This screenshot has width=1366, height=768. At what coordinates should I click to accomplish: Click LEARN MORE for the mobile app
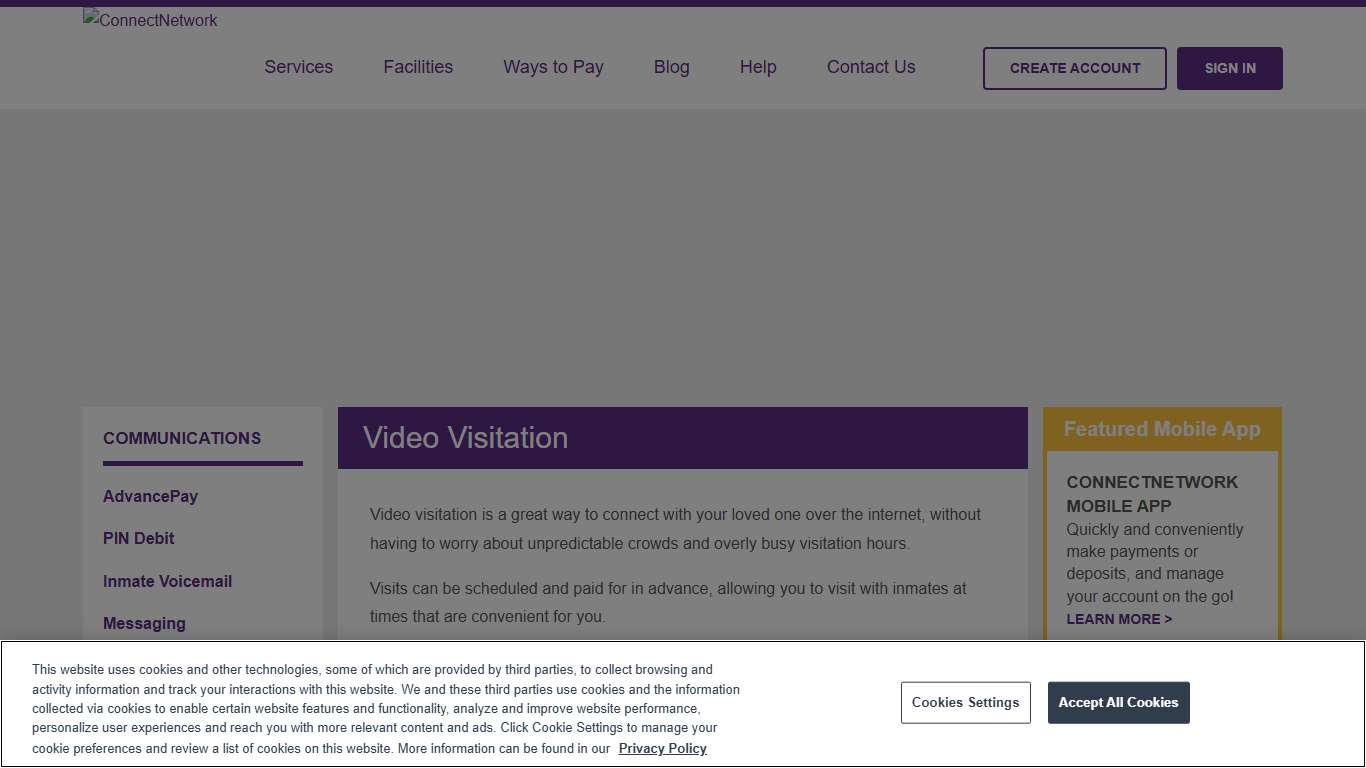point(1118,619)
